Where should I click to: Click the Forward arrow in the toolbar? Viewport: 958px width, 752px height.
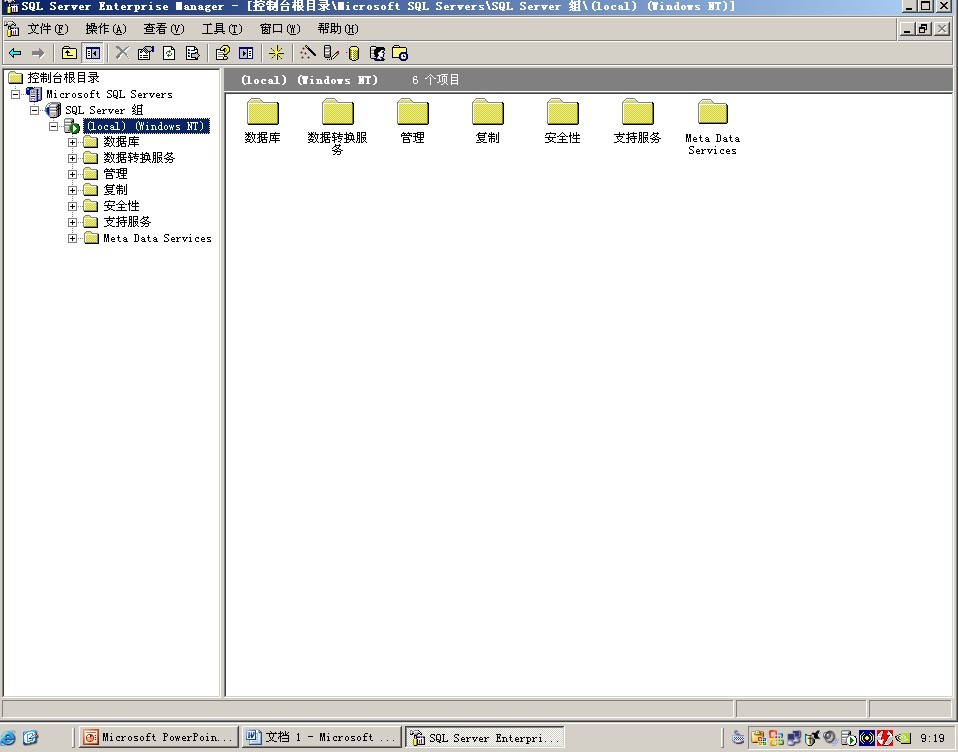(x=38, y=53)
